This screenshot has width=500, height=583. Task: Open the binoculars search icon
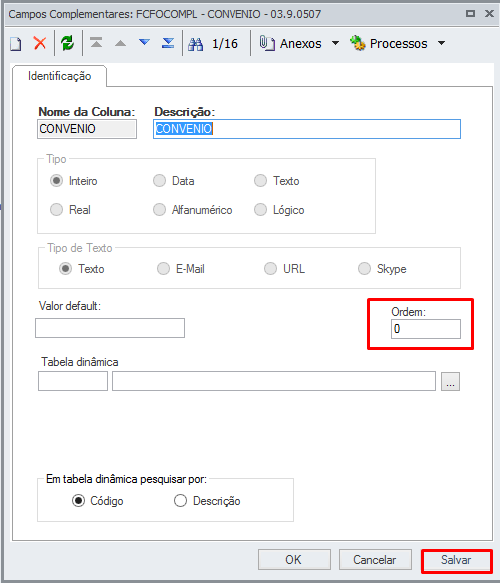click(x=196, y=44)
